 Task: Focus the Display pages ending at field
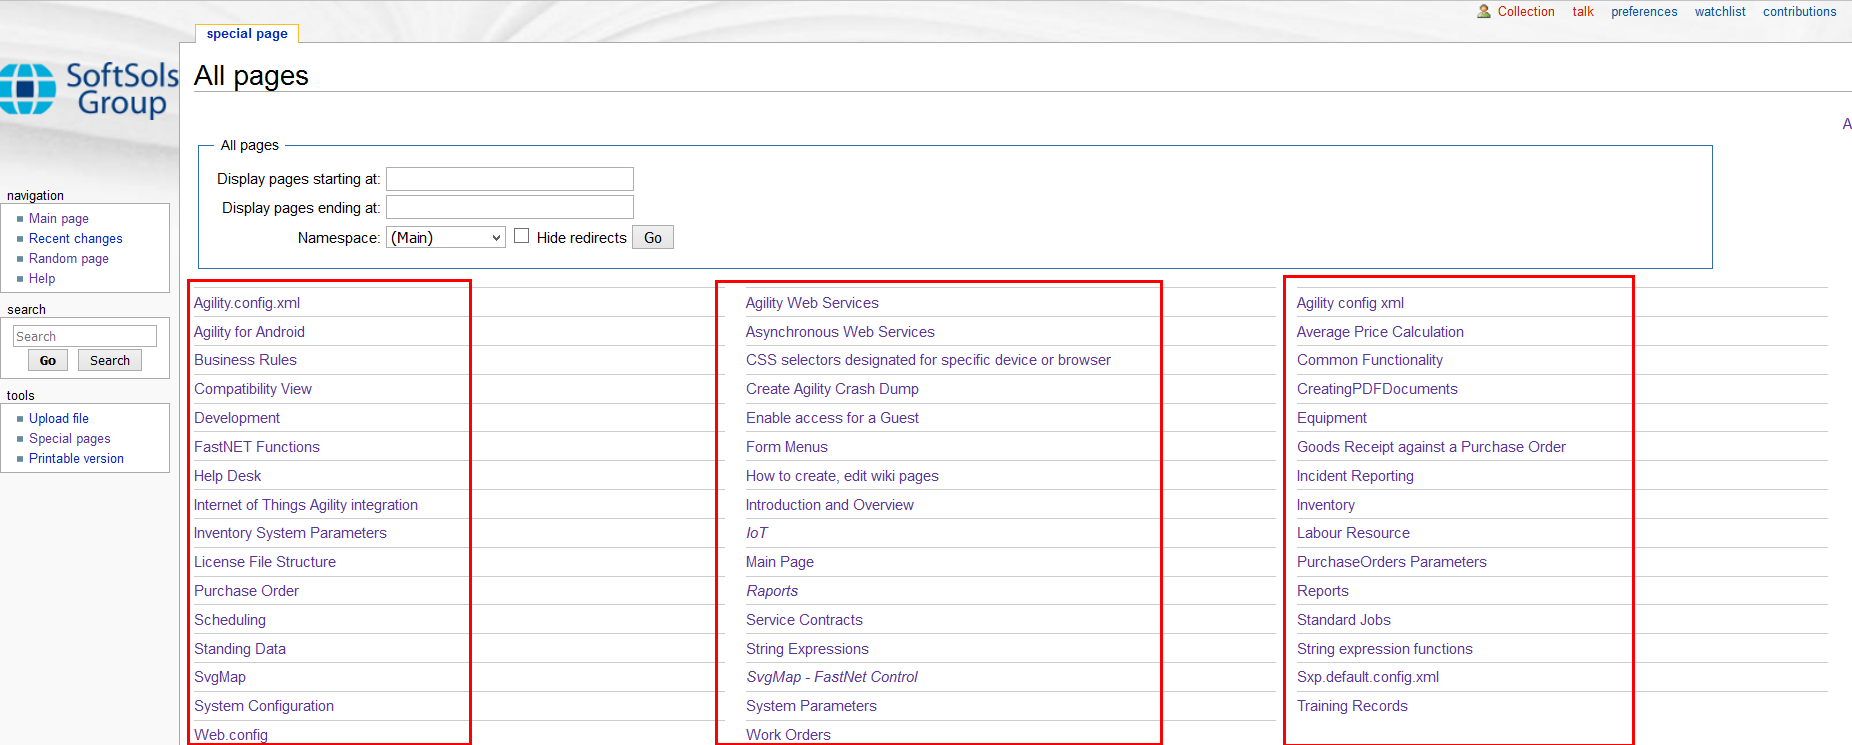509,207
